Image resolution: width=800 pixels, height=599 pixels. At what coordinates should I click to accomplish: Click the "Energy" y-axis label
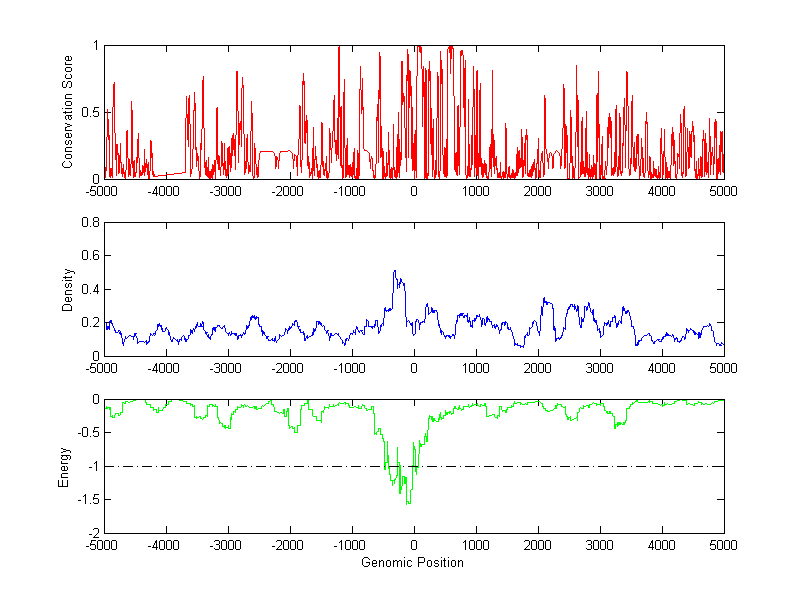(63, 466)
